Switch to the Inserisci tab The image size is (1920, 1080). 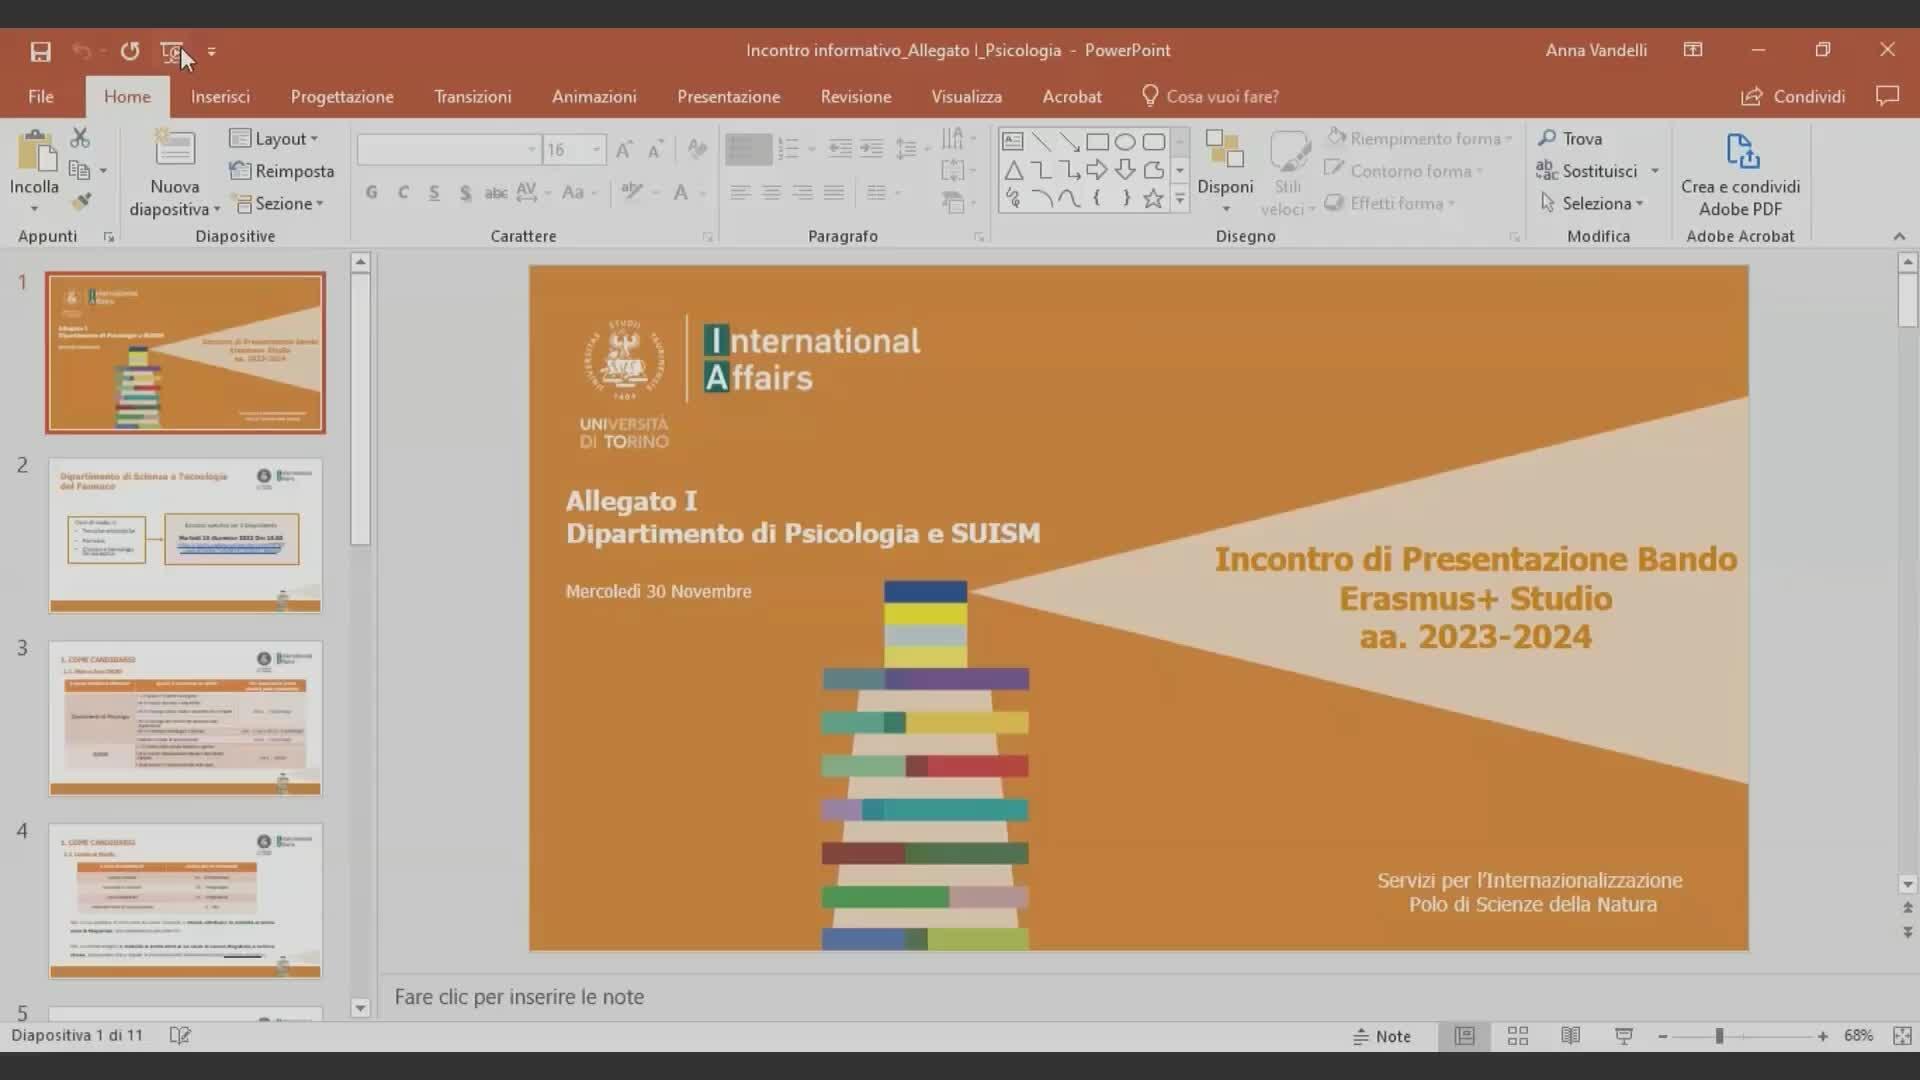[220, 96]
